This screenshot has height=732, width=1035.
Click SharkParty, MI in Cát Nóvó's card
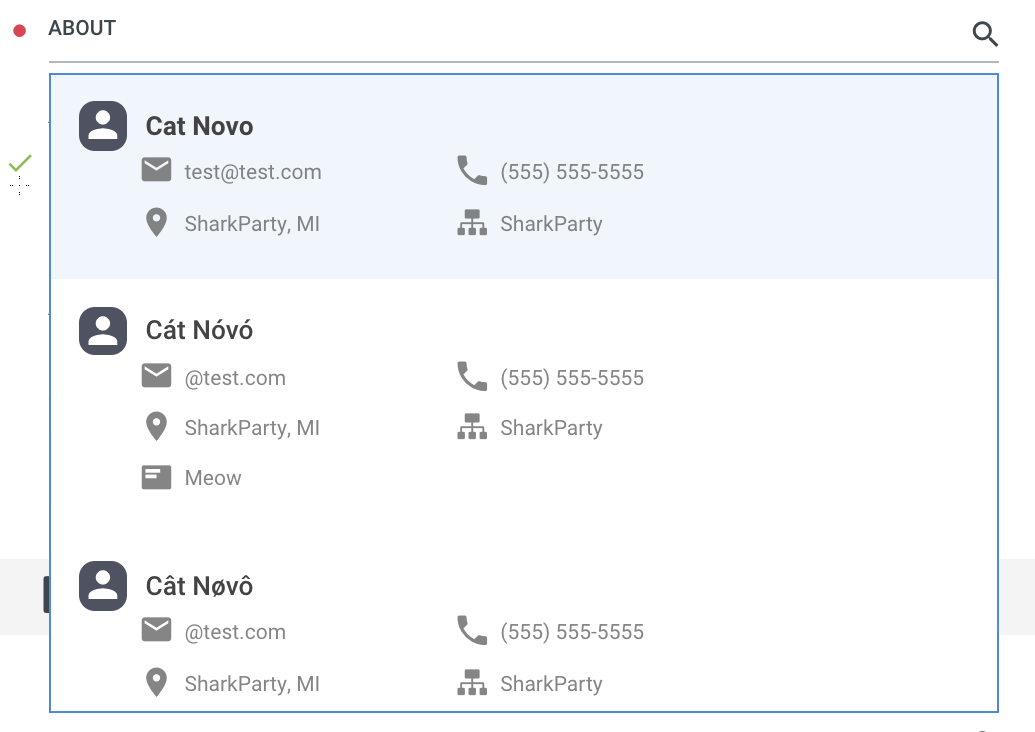[x=252, y=428]
